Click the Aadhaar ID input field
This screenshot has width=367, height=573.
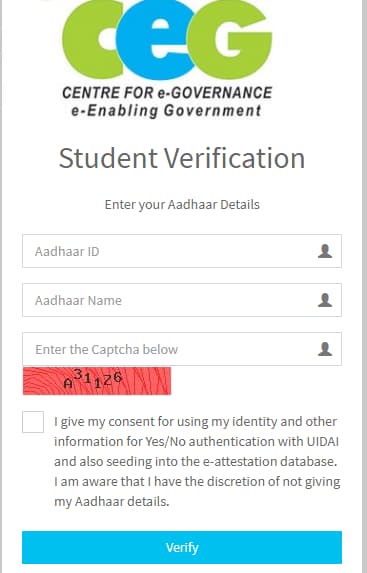[x=182, y=251]
